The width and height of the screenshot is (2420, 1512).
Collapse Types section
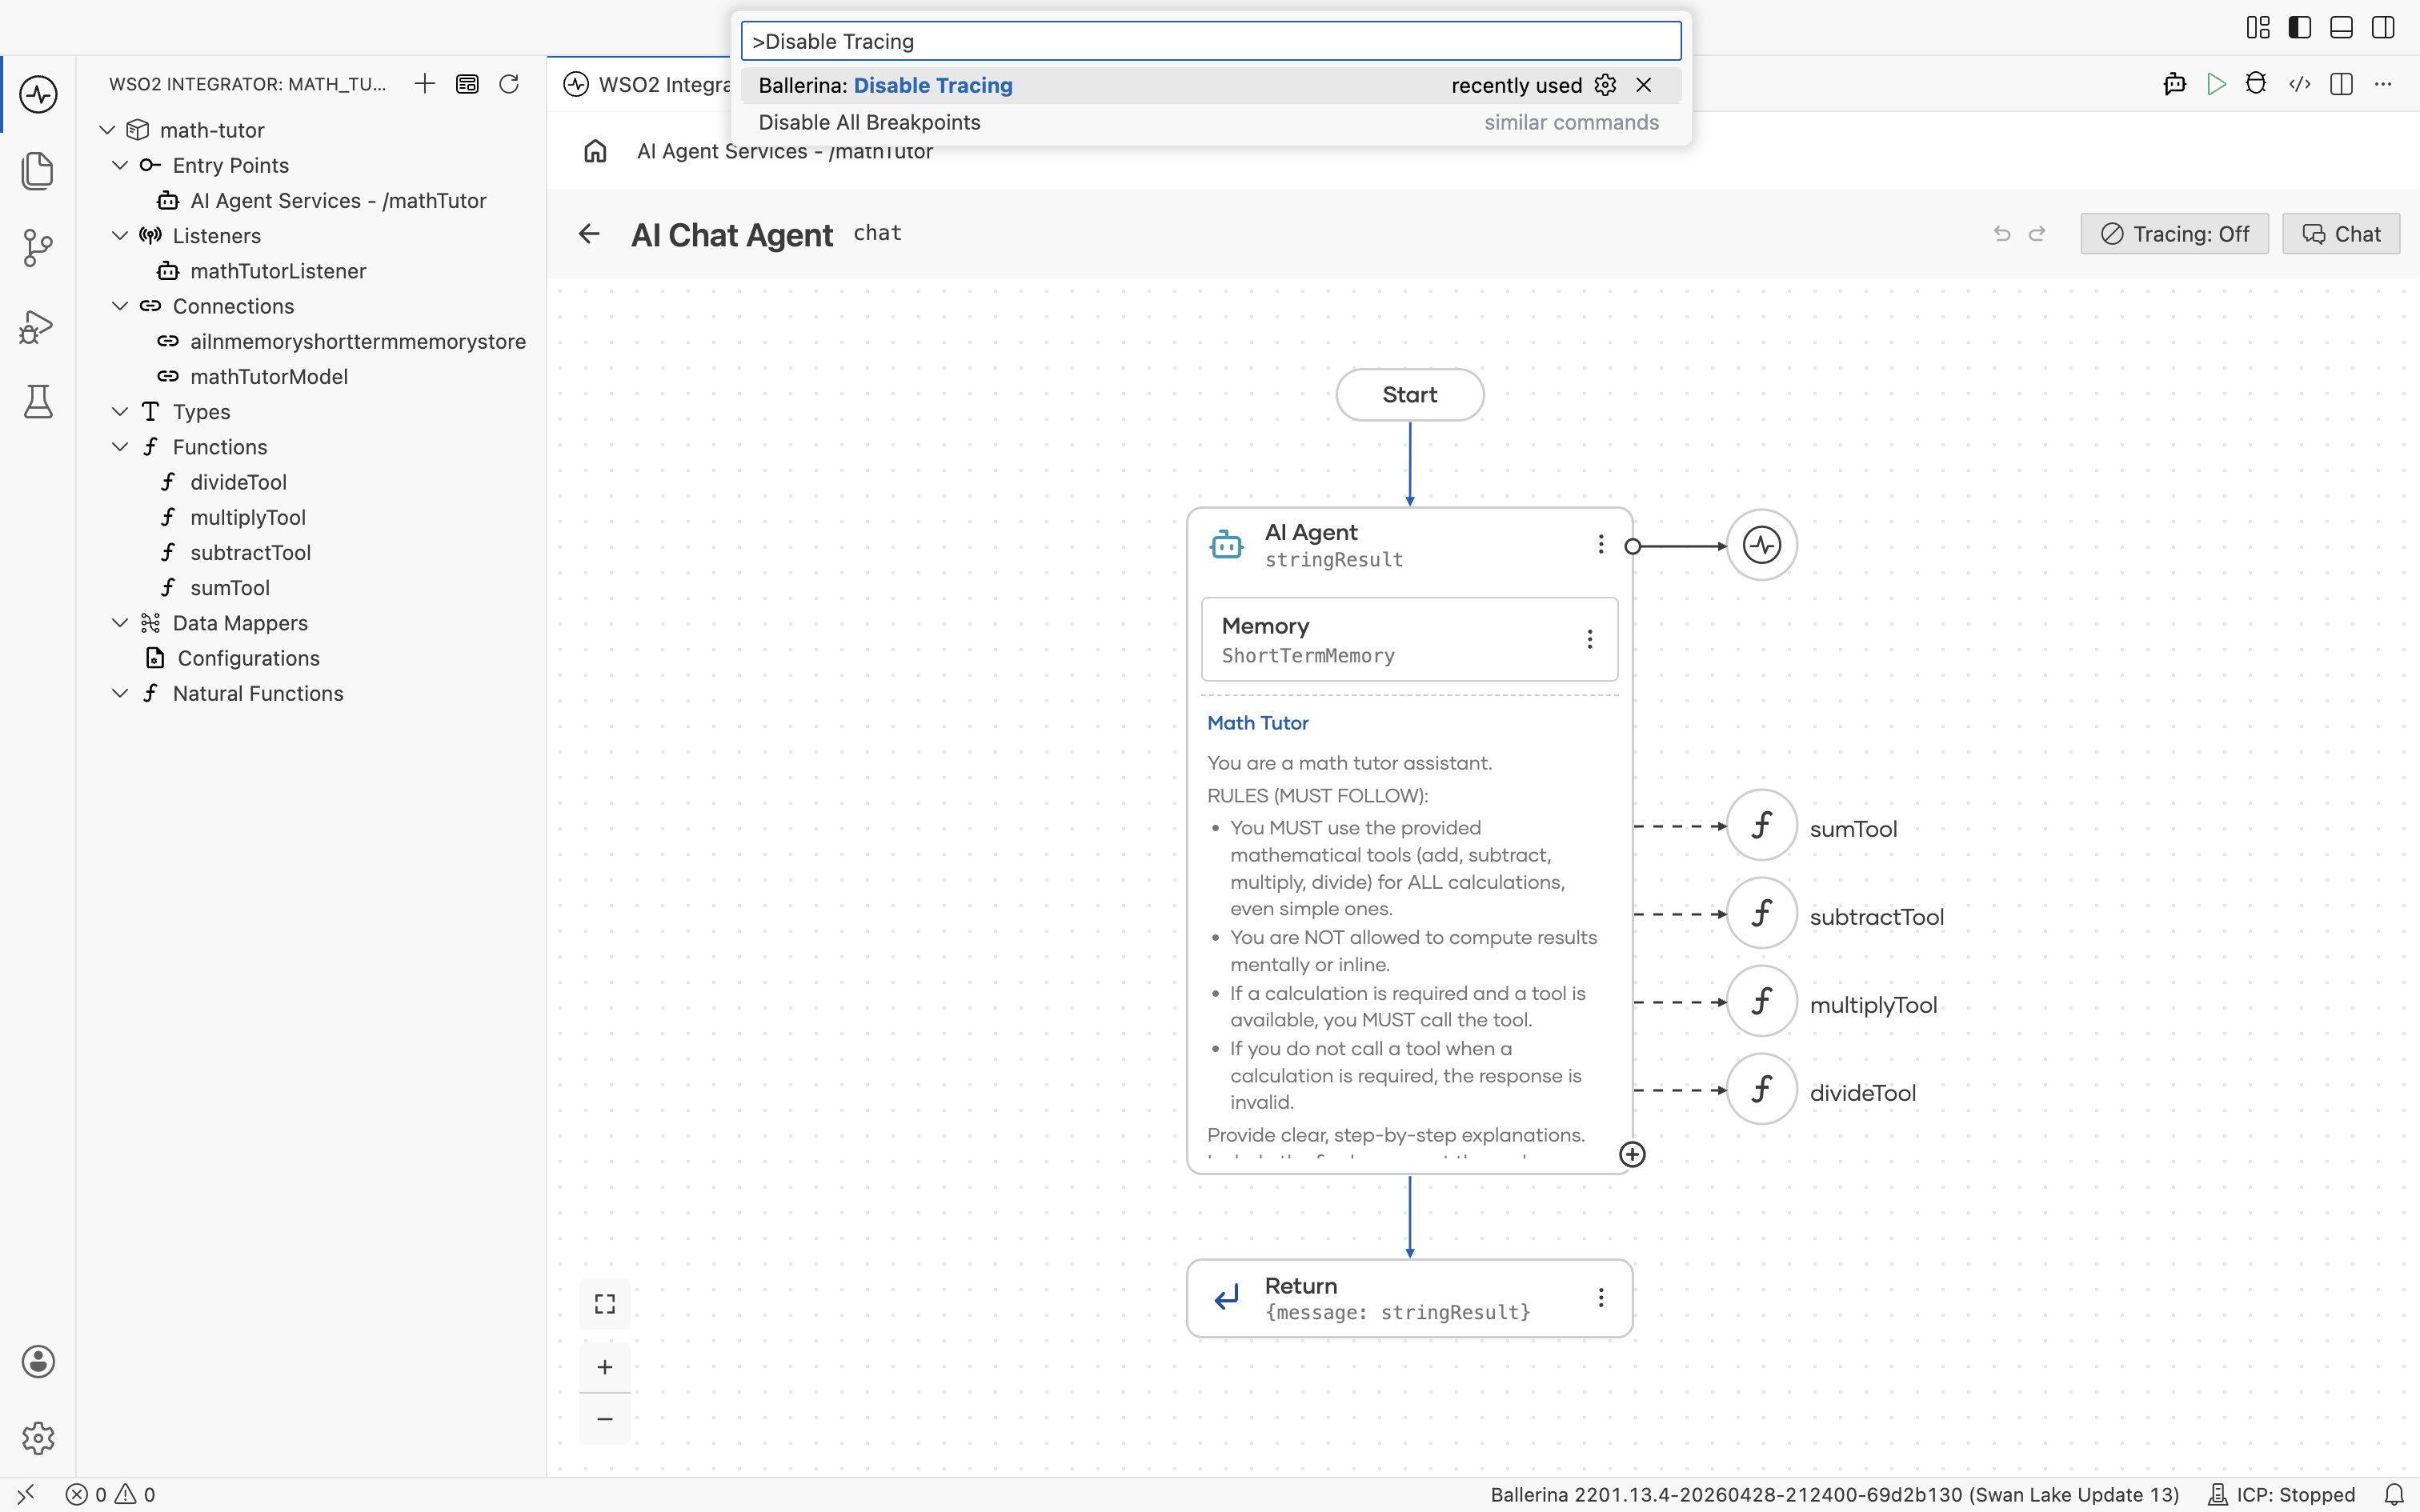coord(120,412)
